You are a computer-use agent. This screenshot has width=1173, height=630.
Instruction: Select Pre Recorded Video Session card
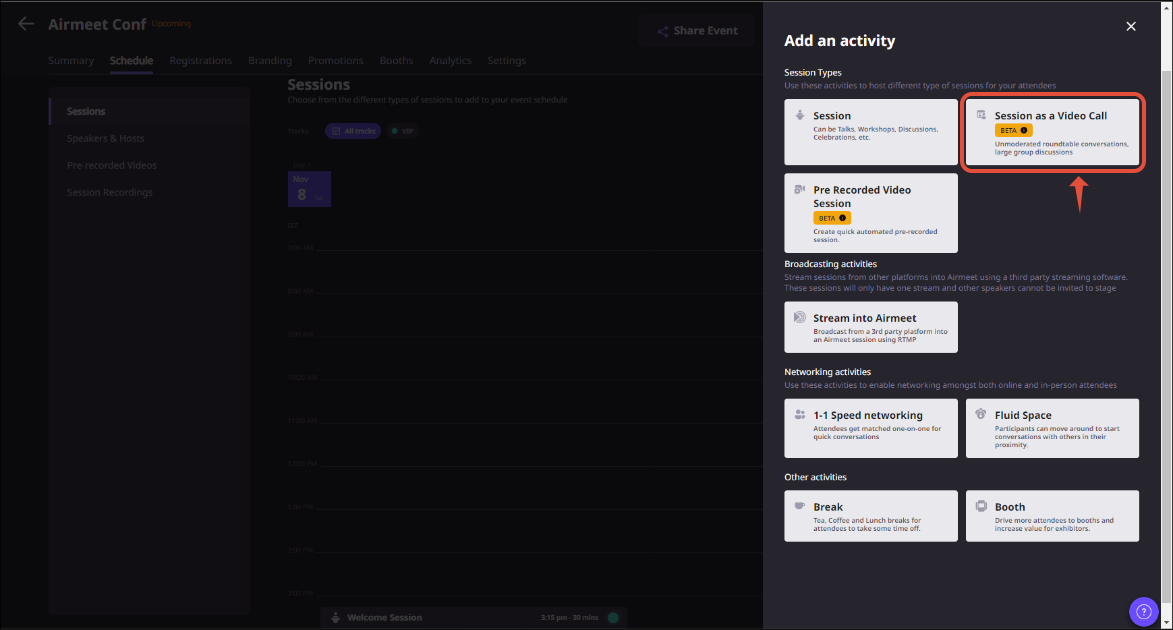click(x=871, y=213)
